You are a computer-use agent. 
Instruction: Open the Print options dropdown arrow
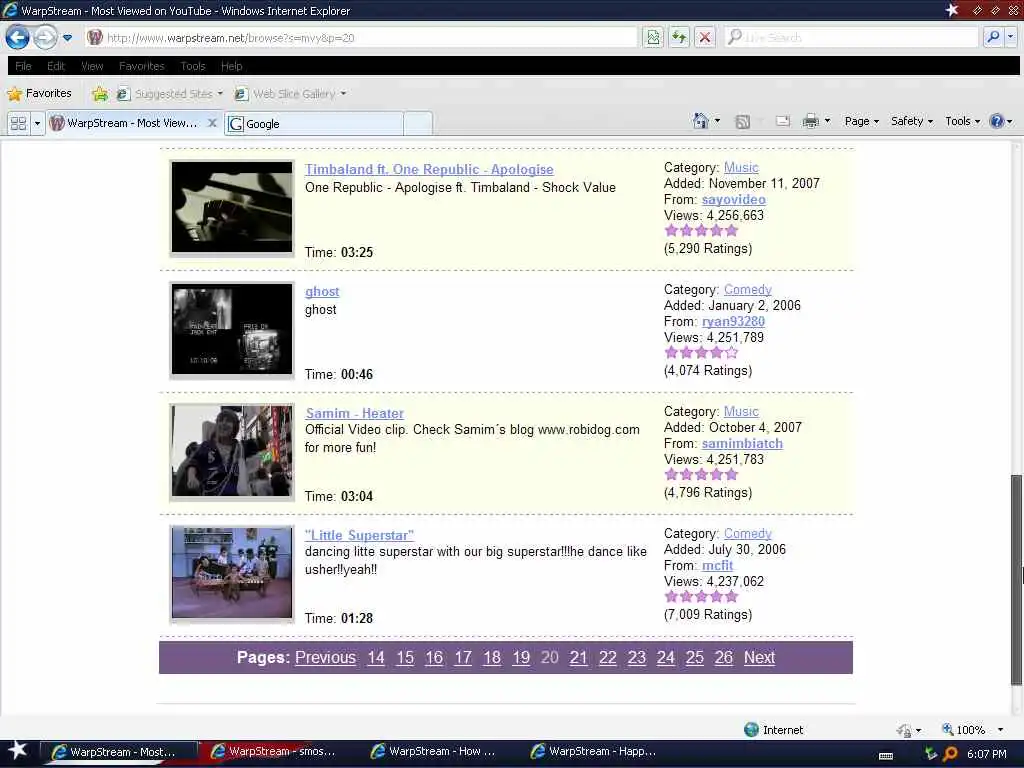click(827, 121)
